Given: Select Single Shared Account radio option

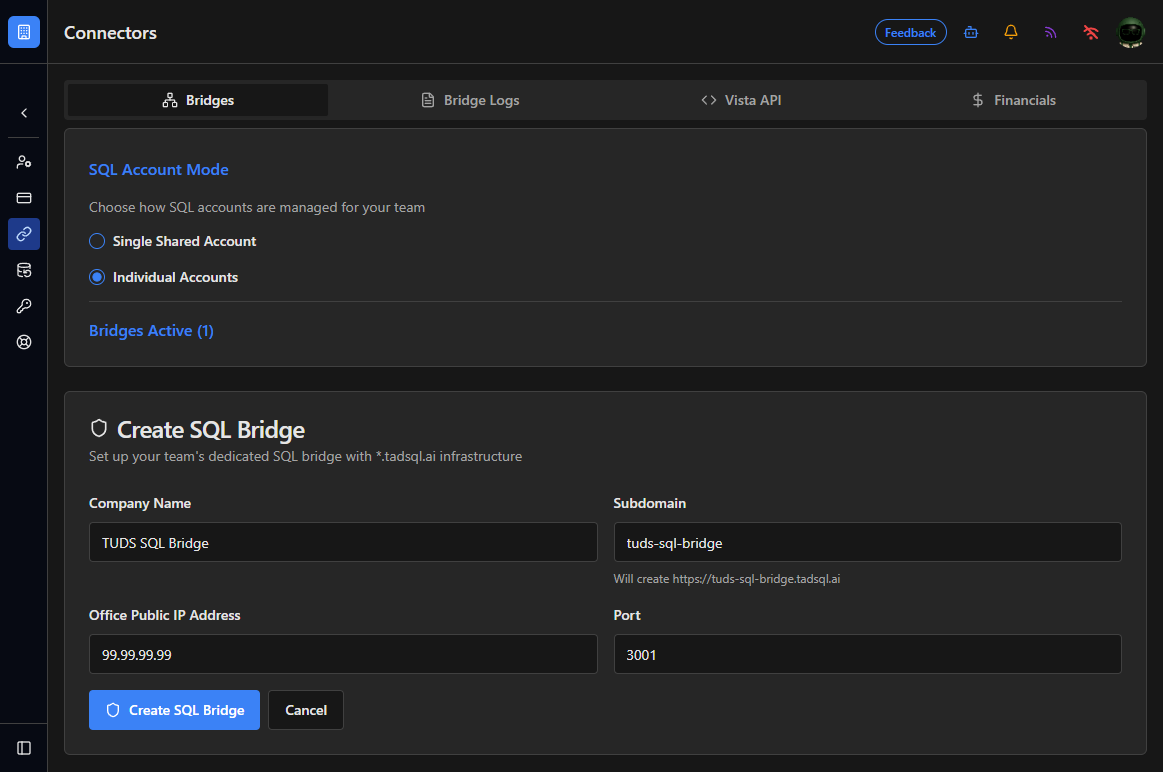Looking at the screenshot, I should click(x=97, y=241).
